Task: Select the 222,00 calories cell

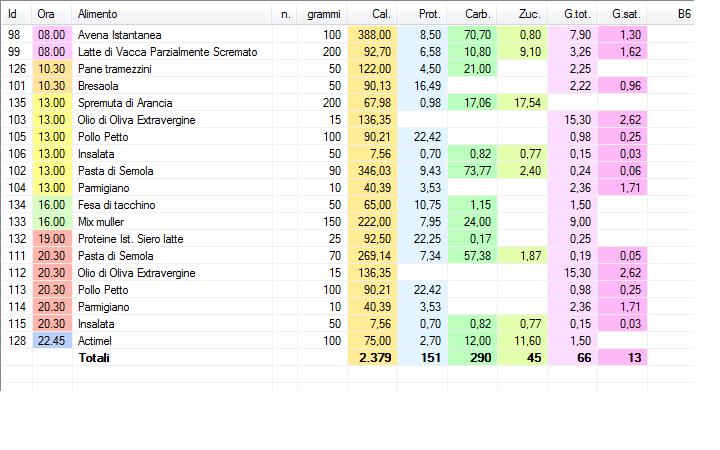Action: coord(372,222)
